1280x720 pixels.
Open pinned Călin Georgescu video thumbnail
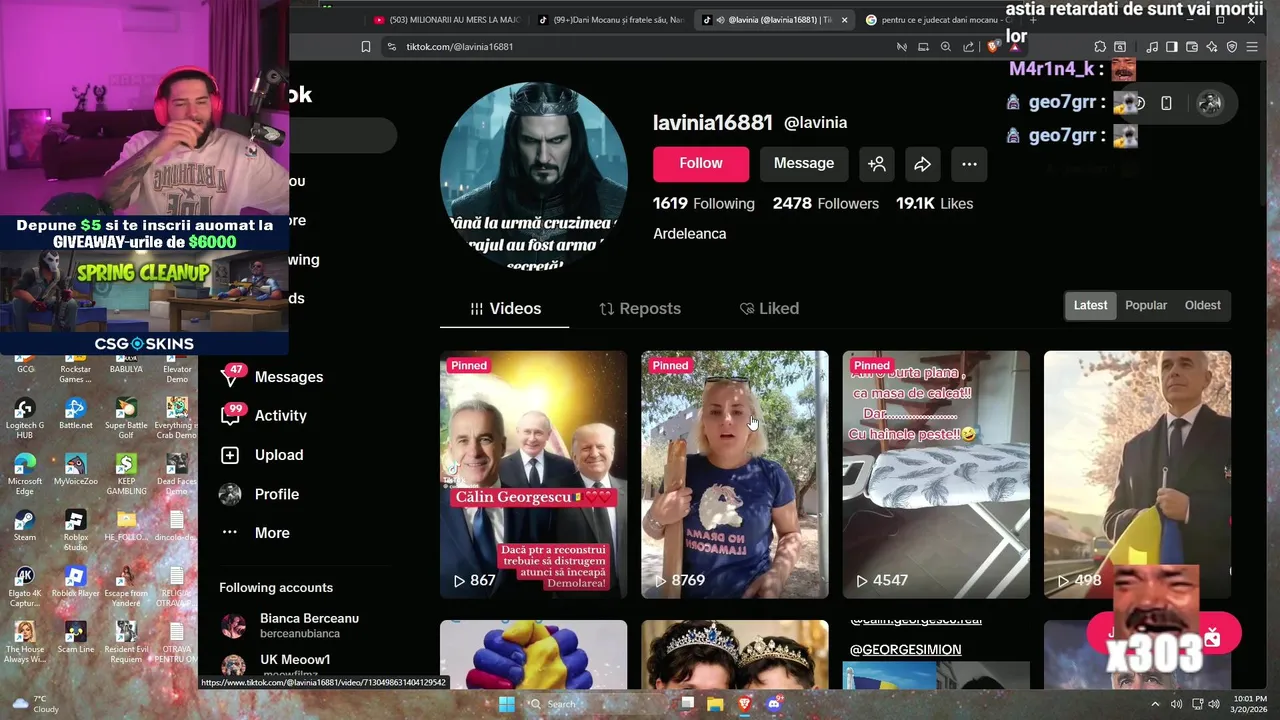[x=534, y=474]
